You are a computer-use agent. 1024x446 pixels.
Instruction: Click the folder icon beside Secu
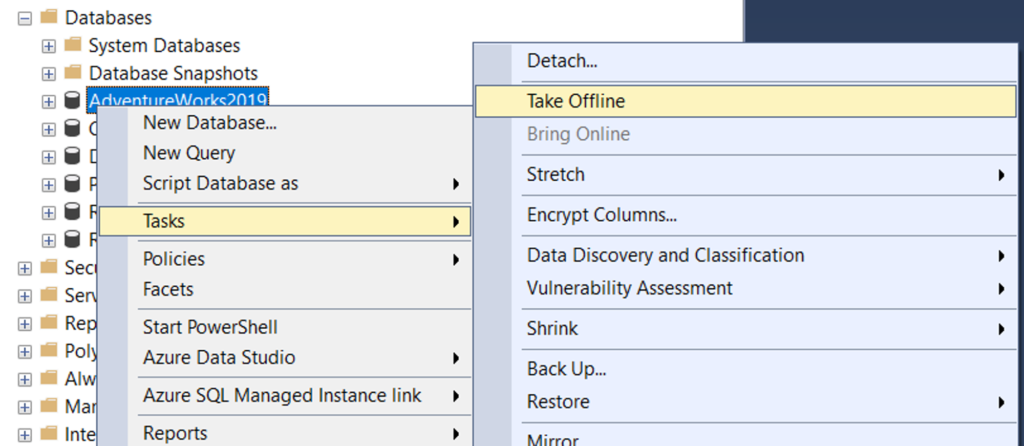pyautogui.click(x=48, y=267)
